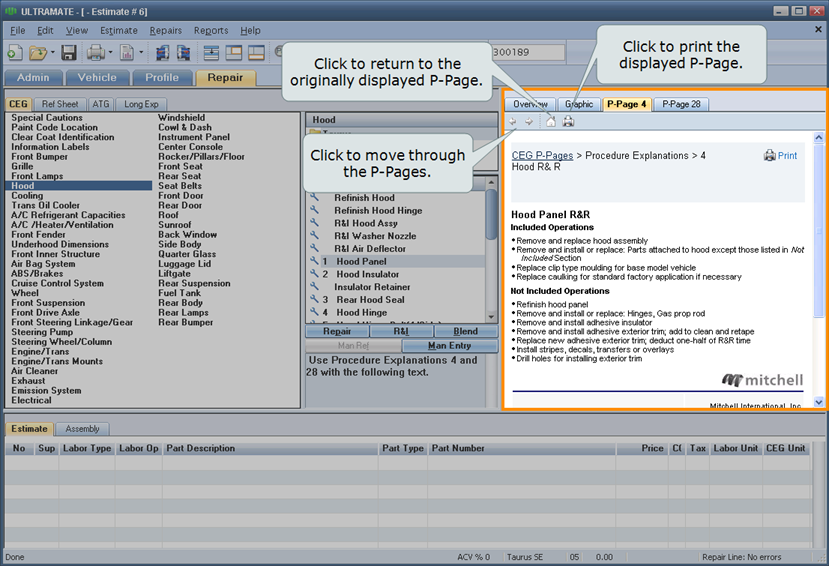829x566 pixels.
Task: Click the P-Page print icon
Action: click(x=568, y=122)
